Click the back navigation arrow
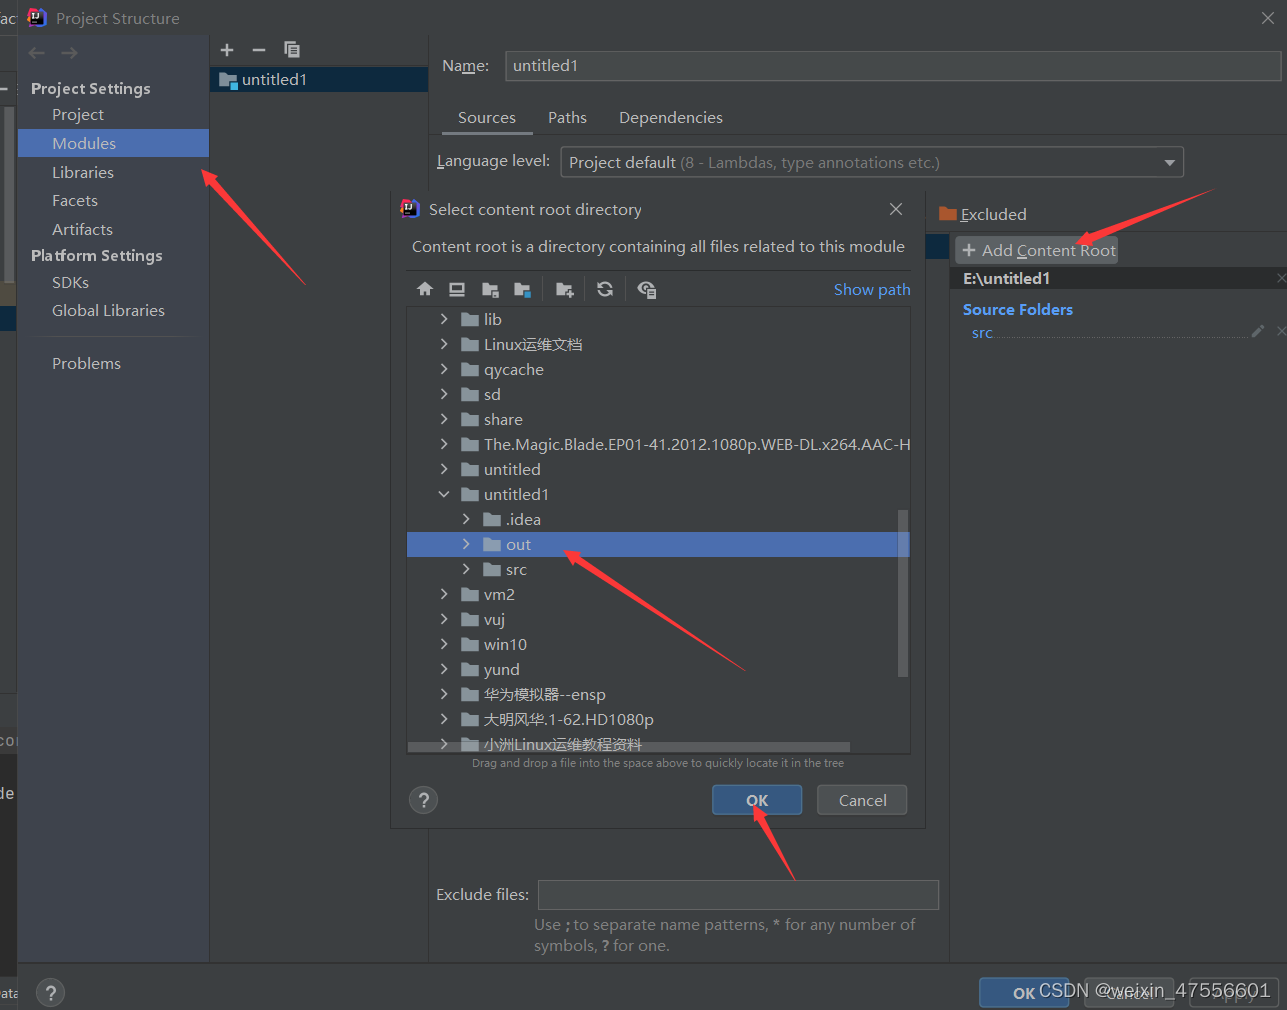This screenshot has width=1287, height=1010. [37, 53]
